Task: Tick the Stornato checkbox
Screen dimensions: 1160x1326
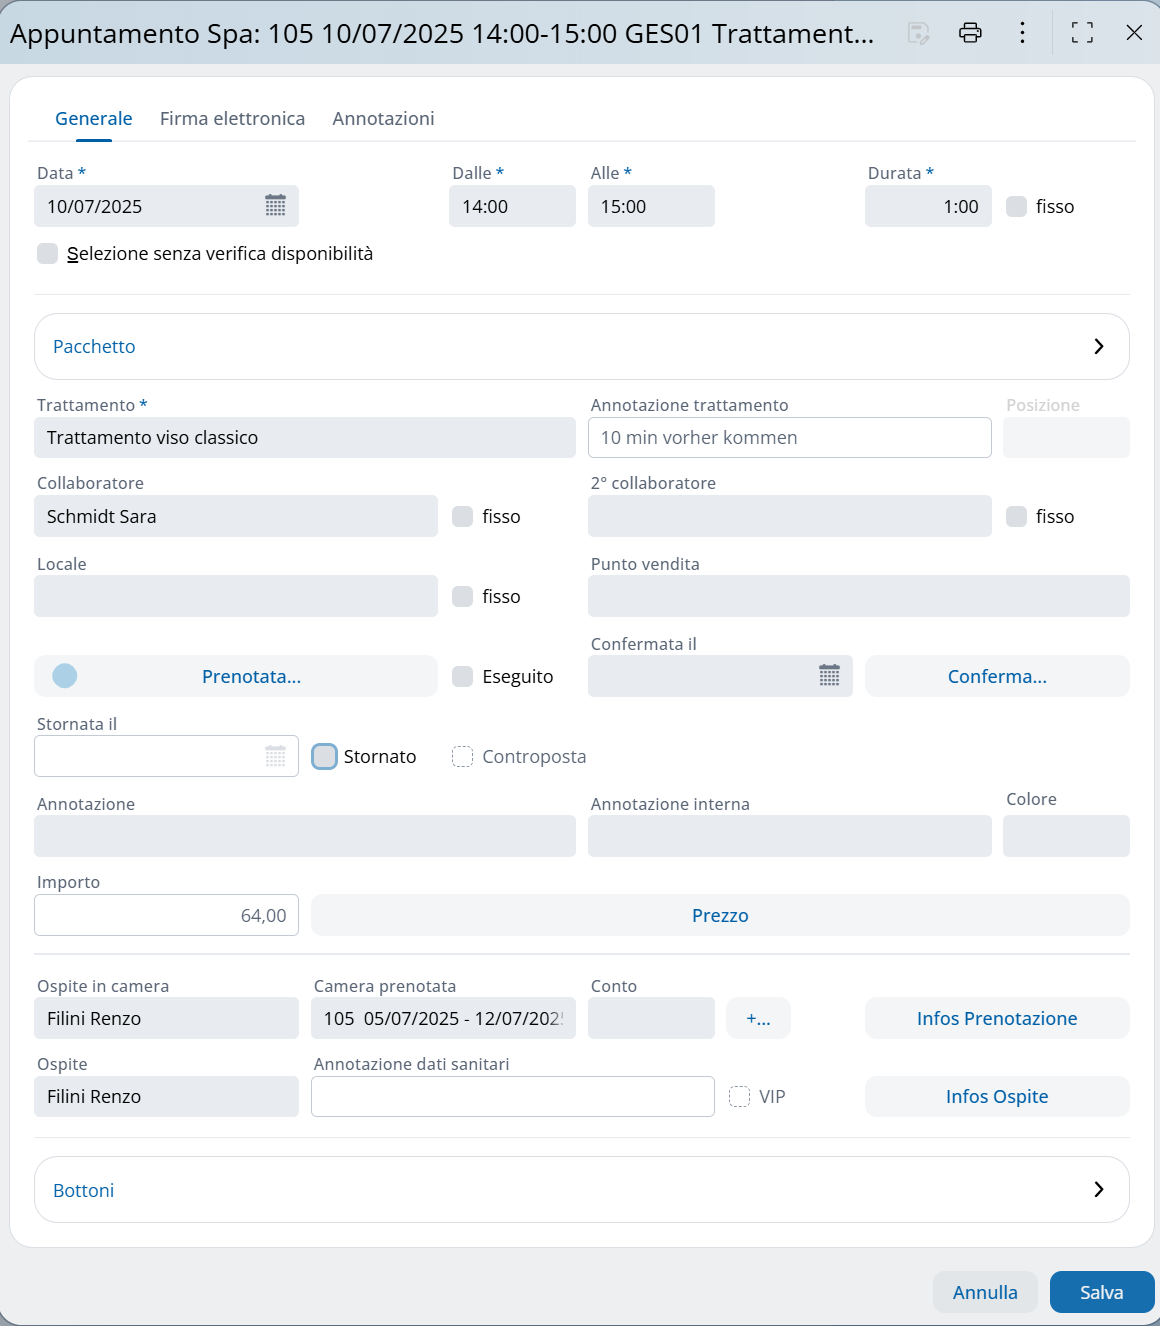Action: click(325, 757)
